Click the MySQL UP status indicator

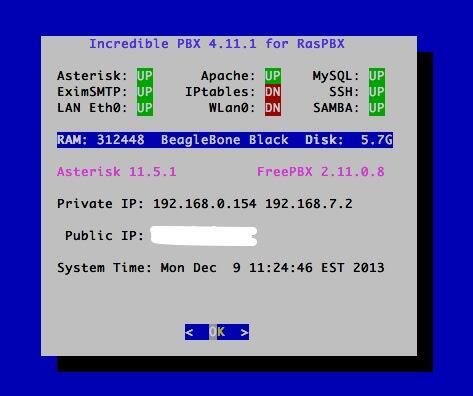click(377, 76)
